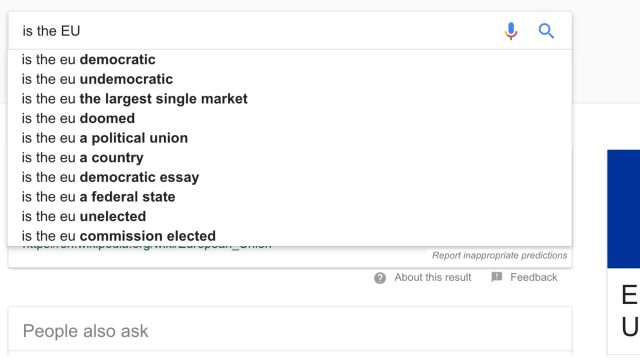Click the blue magnifying glass search icon
This screenshot has width=640, height=360.
tap(546, 31)
